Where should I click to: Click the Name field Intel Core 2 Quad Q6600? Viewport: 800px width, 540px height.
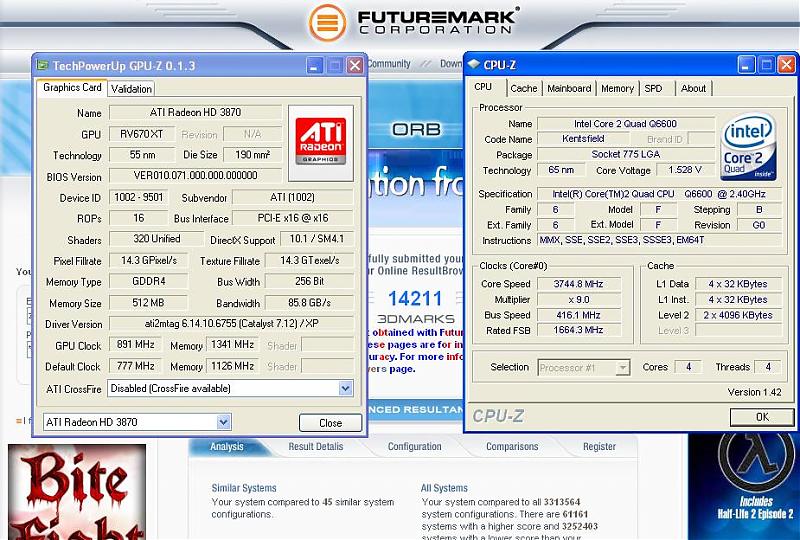point(626,124)
